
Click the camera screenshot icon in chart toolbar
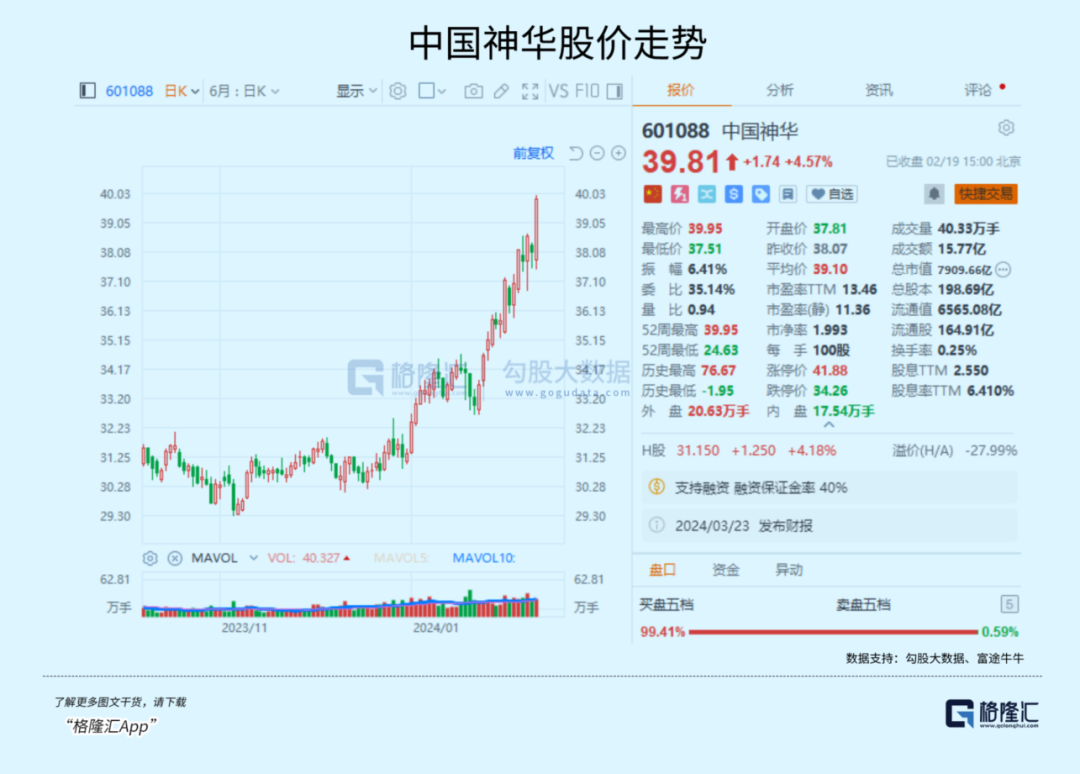[x=473, y=91]
